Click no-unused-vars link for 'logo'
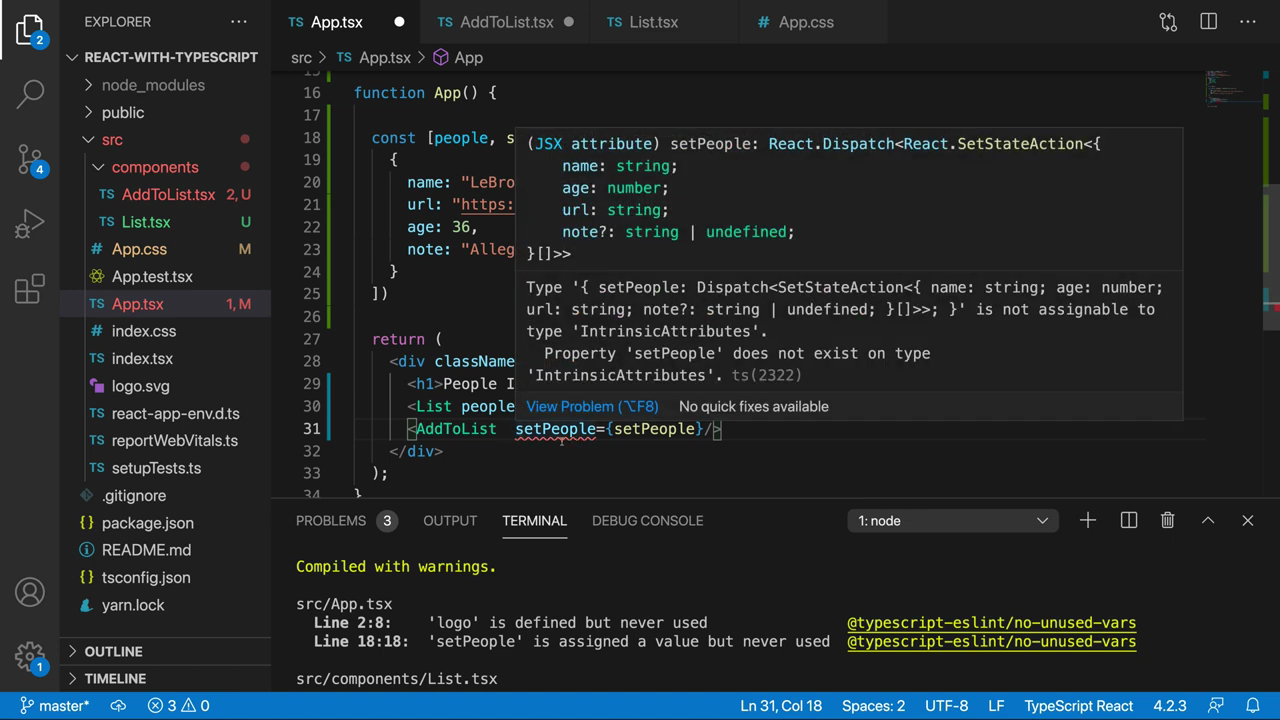 pyautogui.click(x=991, y=622)
